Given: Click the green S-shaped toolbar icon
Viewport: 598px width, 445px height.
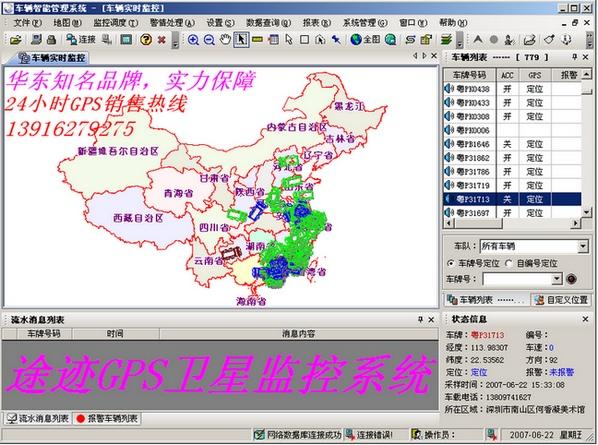Looking at the screenshot, I should (410, 39).
